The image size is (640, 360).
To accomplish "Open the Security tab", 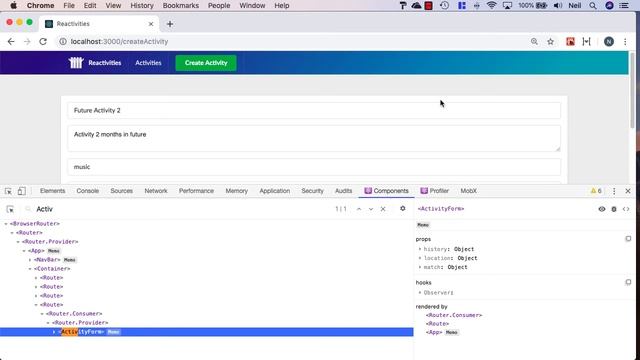I will (x=312, y=191).
